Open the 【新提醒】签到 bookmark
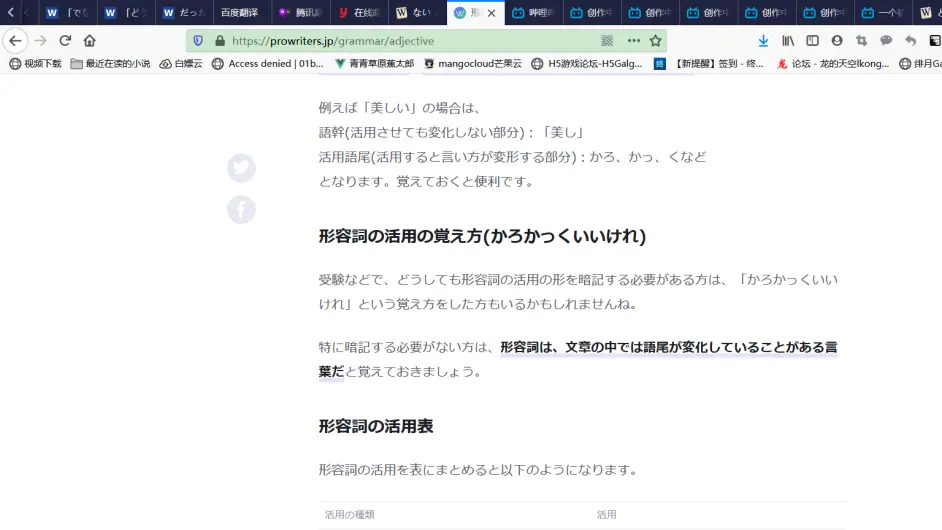 point(709,64)
